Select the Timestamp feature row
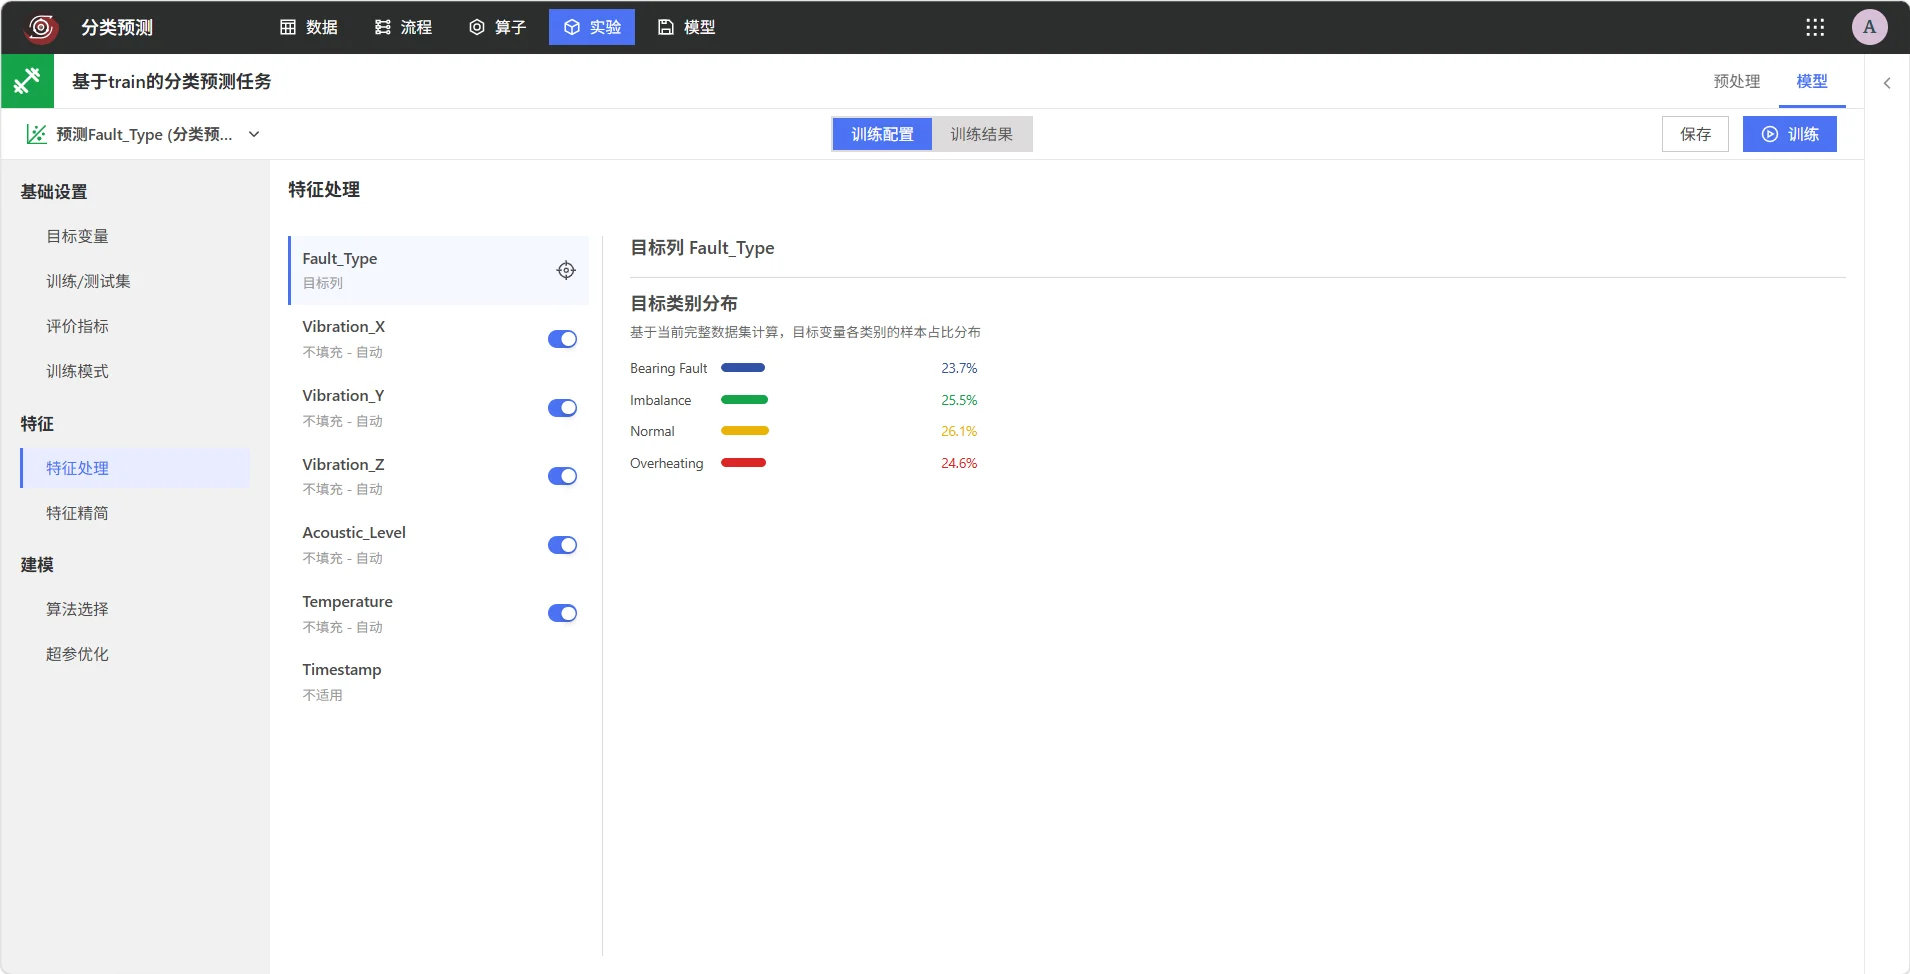 439,682
